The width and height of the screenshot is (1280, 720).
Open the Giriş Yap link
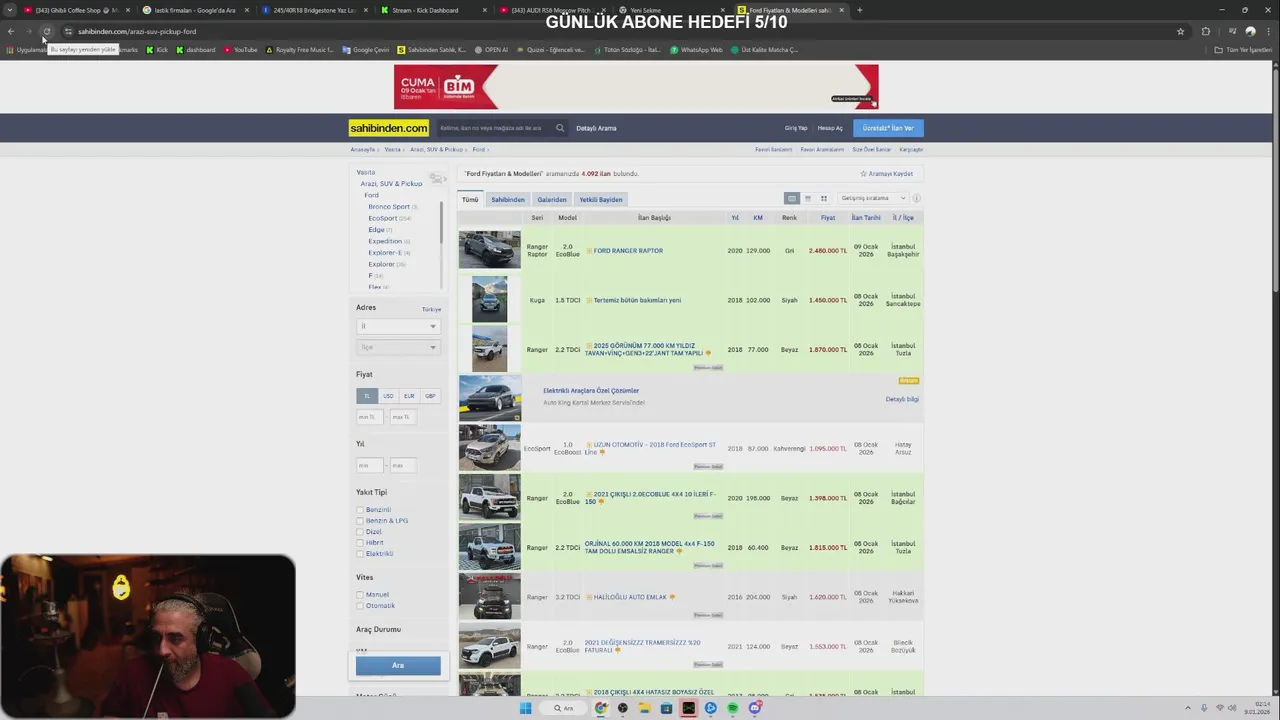pyautogui.click(x=796, y=128)
